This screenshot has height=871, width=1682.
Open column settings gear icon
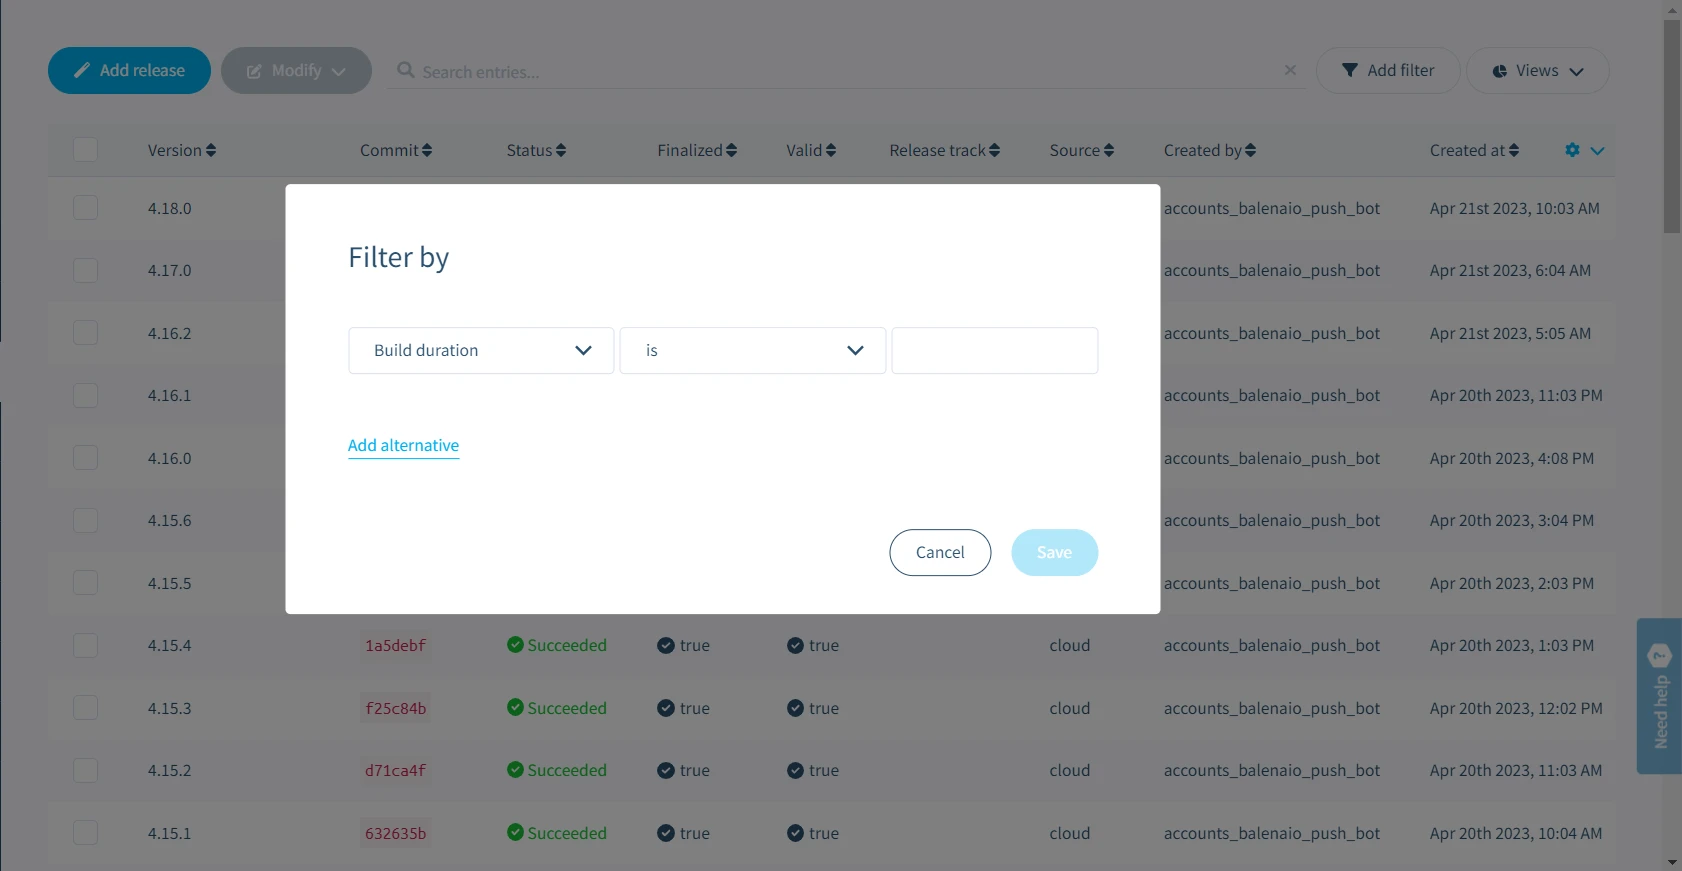pos(1573,150)
